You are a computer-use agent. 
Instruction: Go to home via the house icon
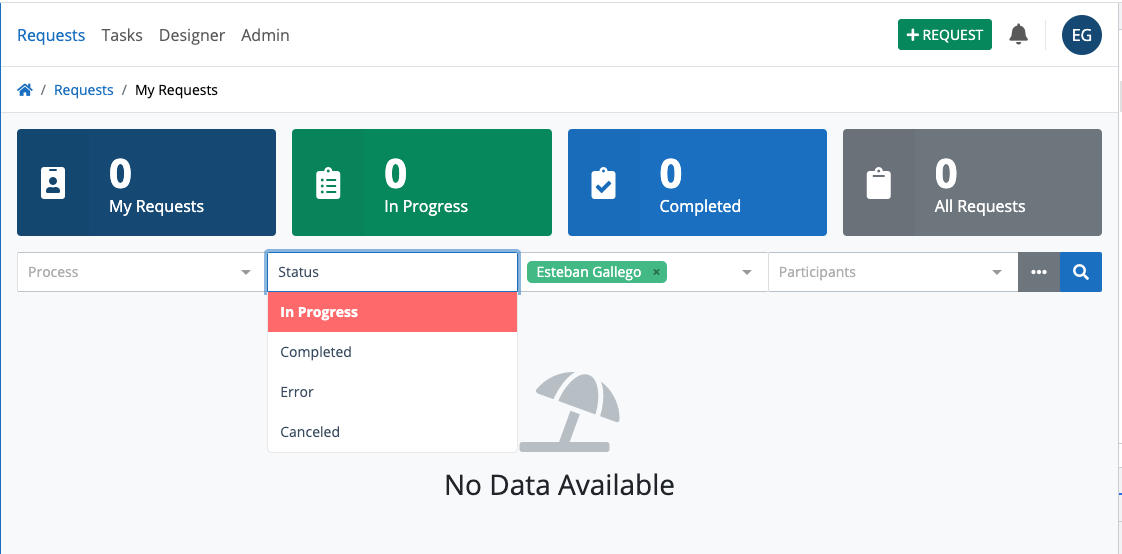(x=25, y=90)
